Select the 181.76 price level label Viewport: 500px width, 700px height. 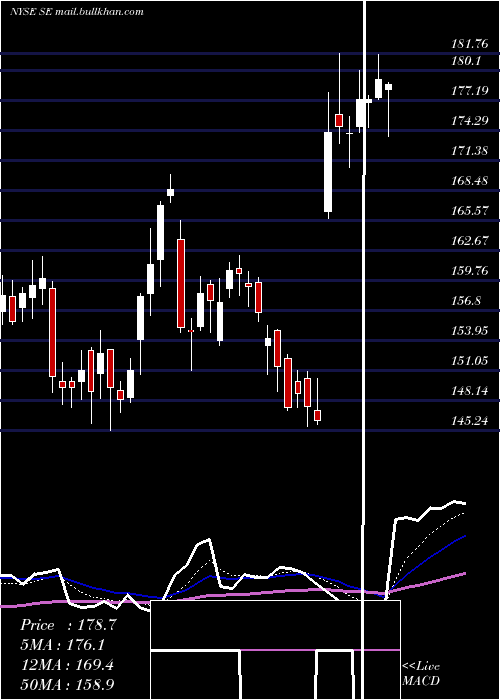point(469,44)
